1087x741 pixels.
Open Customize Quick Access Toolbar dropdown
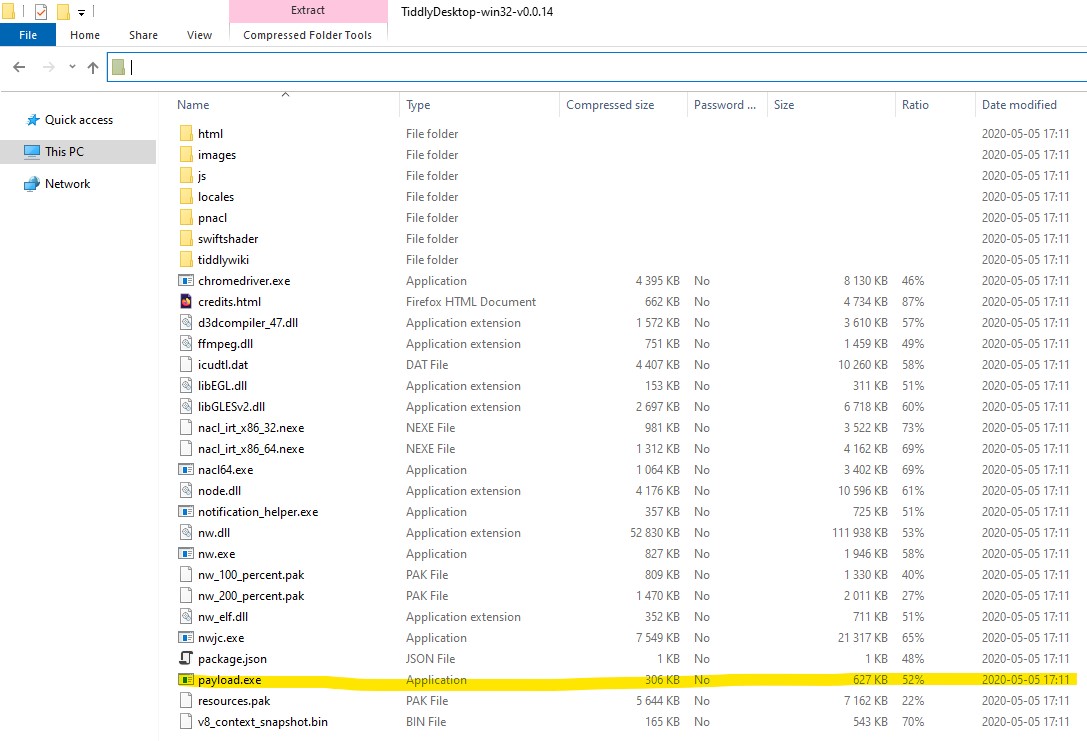pos(81,12)
